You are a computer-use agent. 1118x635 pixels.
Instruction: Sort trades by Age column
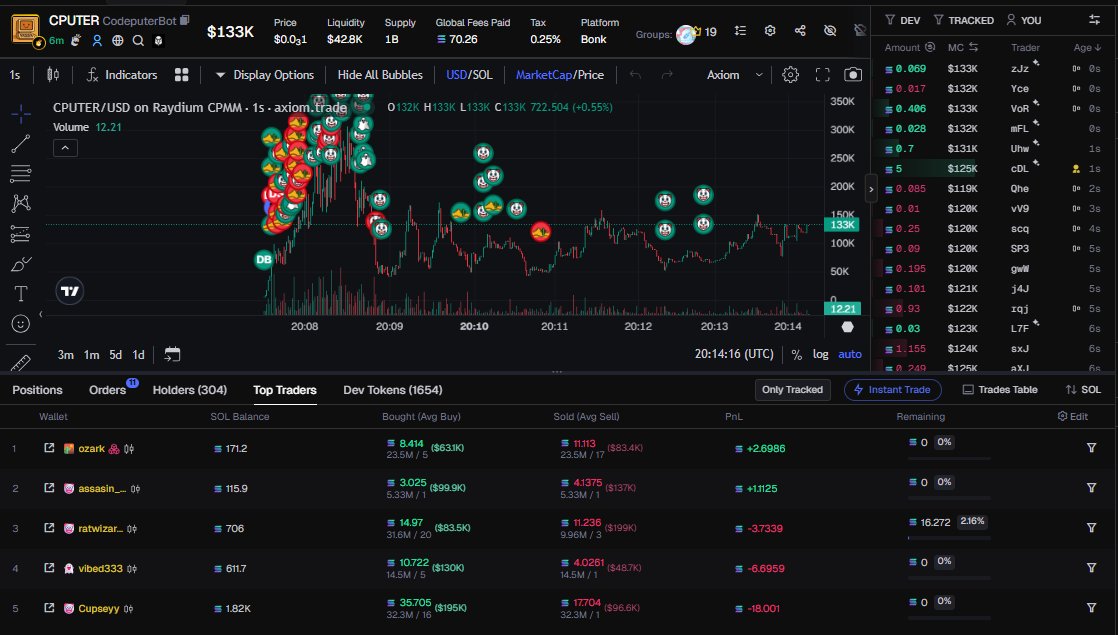point(1087,48)
